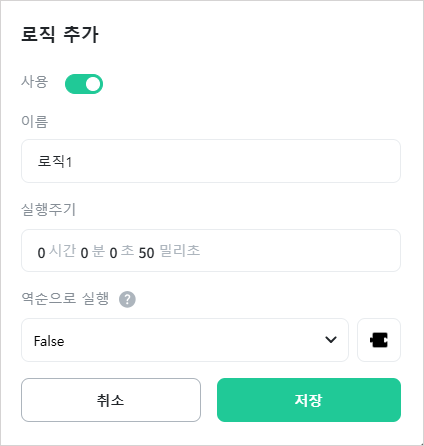The width and height of the screenshot is (424, 446).
Task: Click the help question mark icon
Action: (x=127, y=299)
